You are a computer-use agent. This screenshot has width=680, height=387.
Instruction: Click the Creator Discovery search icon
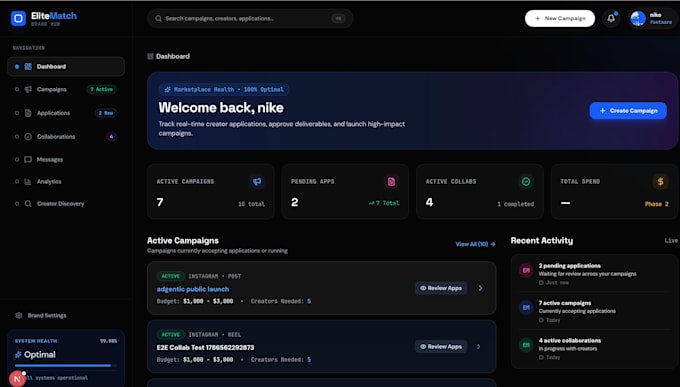click(x=28, y=203)
